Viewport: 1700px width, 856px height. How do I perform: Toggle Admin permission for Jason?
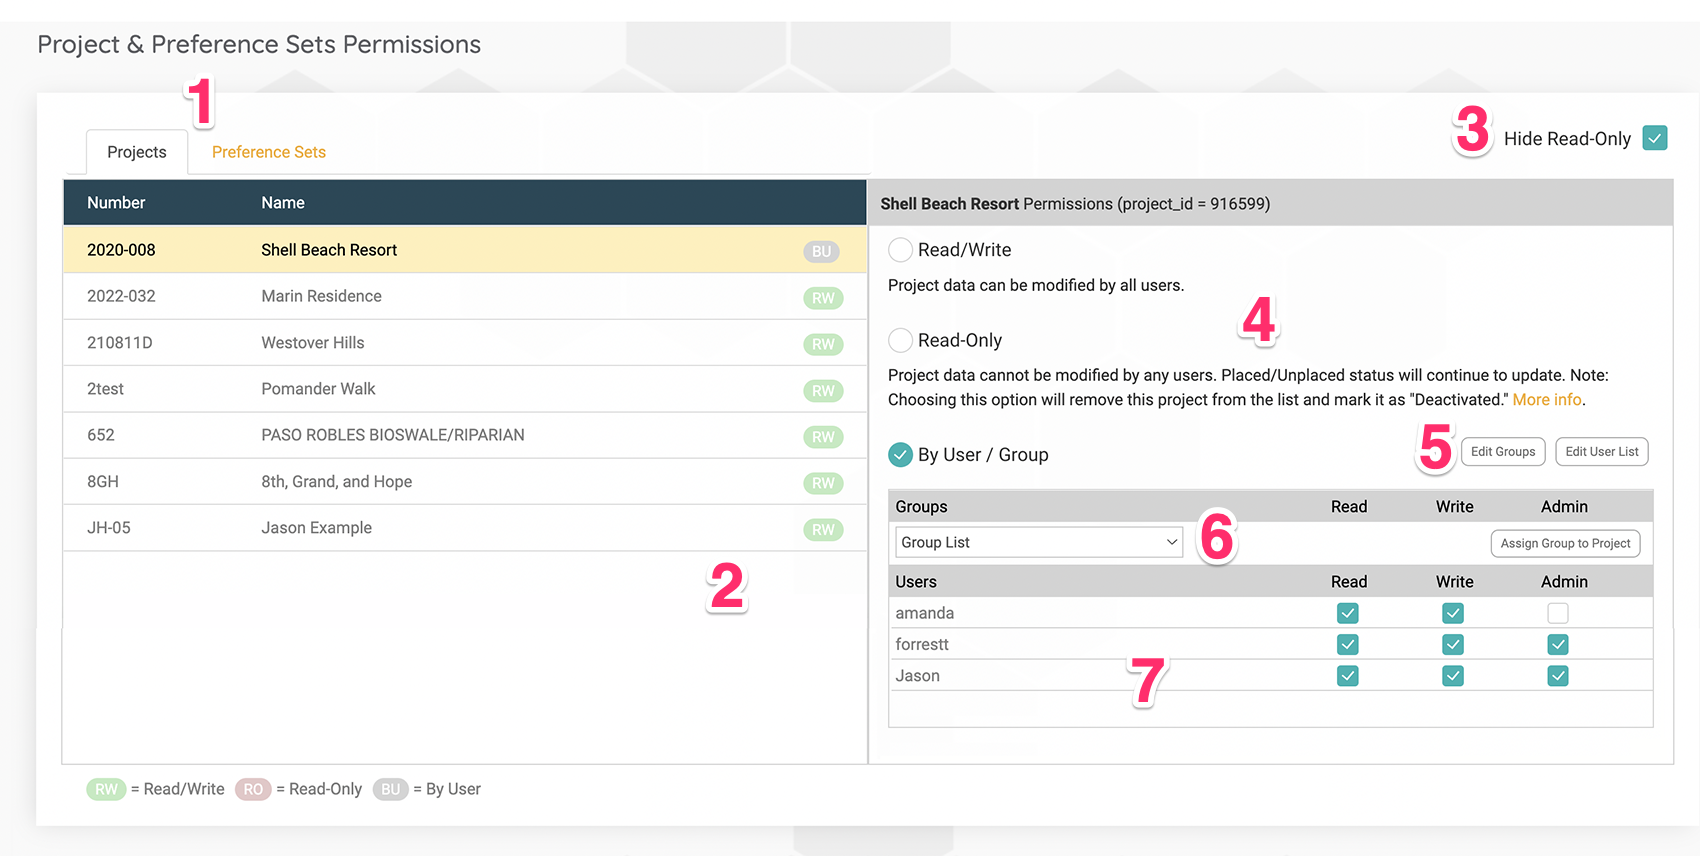pos(1558,676)
